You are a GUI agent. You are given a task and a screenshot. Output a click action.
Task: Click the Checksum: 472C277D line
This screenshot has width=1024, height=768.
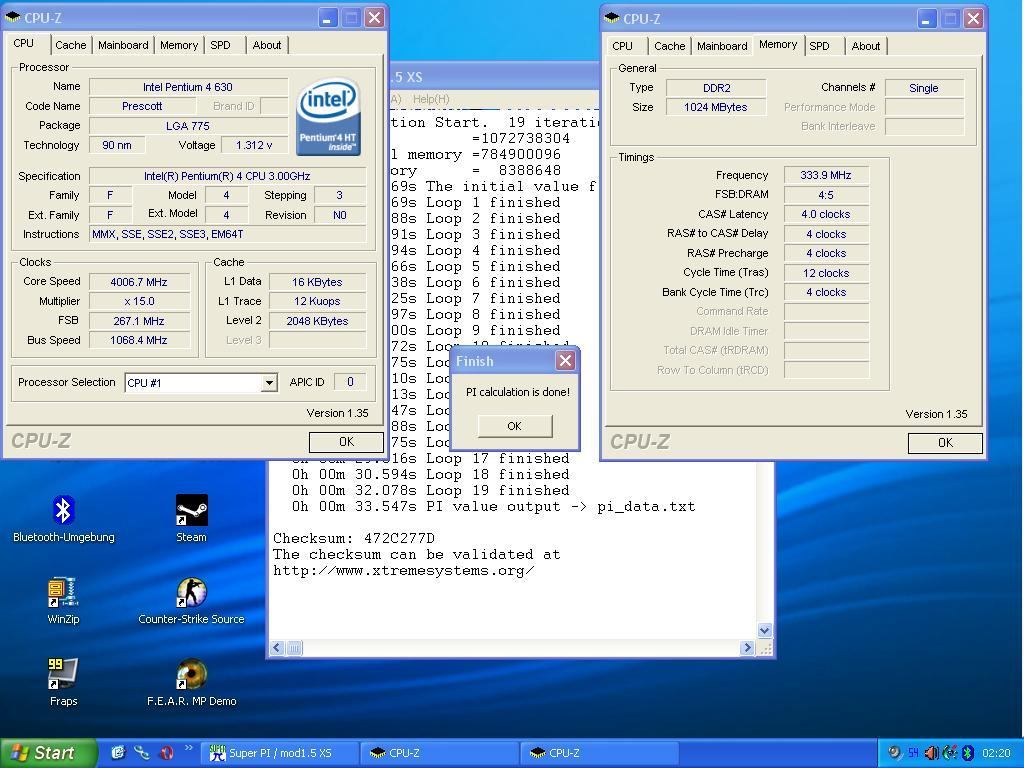coord(354,538)
